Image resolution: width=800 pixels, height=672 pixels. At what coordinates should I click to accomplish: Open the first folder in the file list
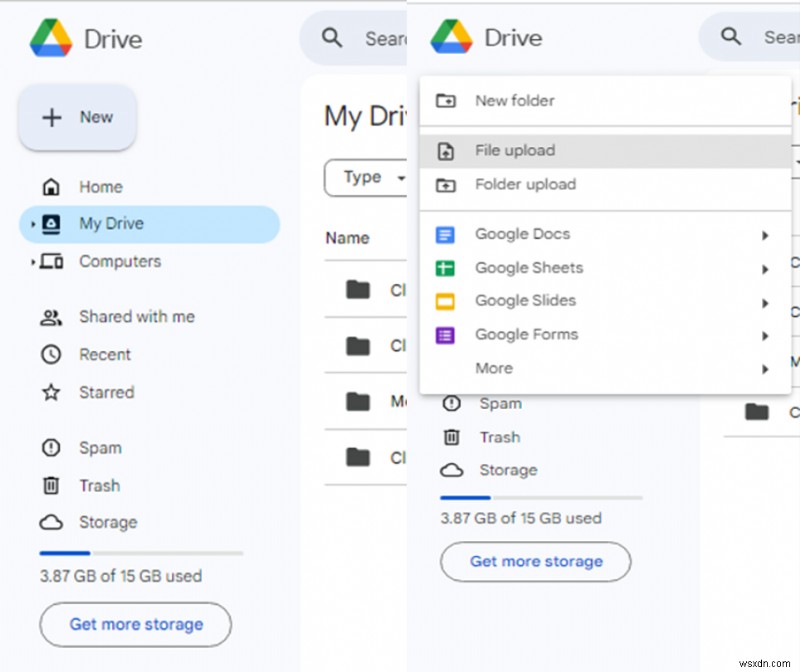(x=365, y=290)
